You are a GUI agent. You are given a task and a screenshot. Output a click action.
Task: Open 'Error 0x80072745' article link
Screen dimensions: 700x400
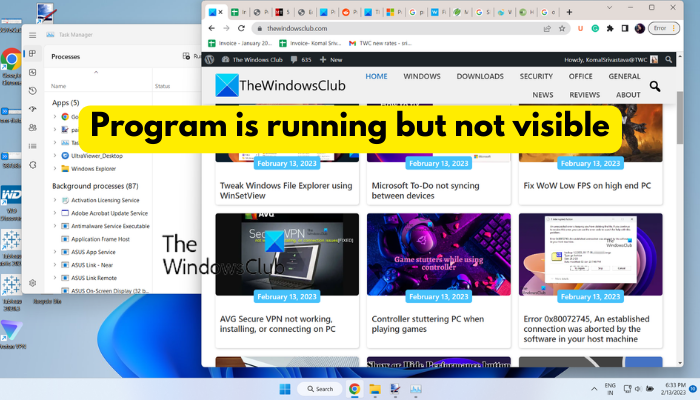586,329
